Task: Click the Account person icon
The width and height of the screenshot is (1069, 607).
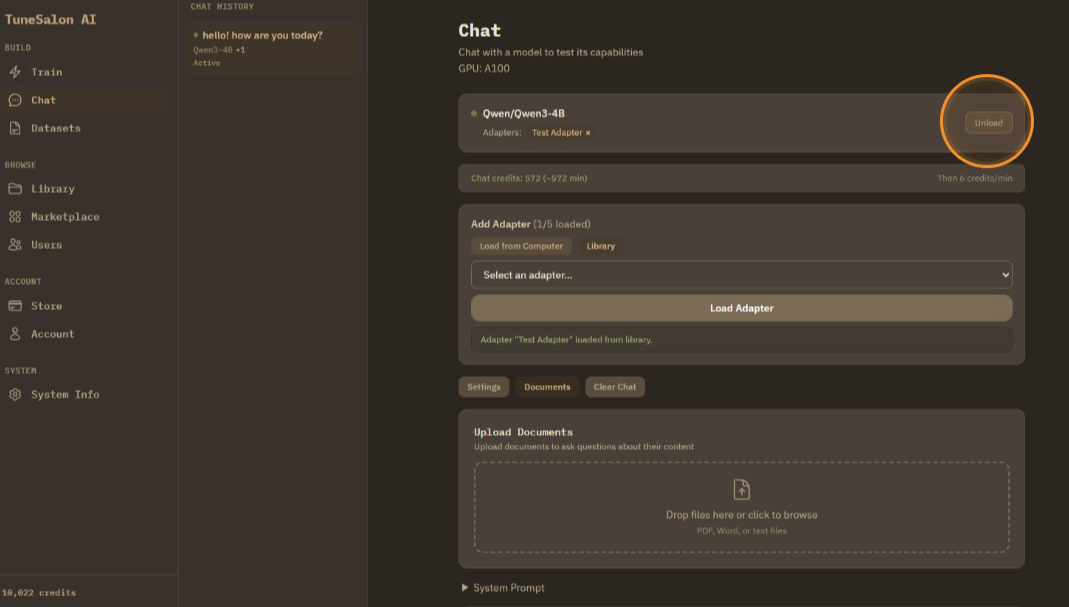Action: pos(15,334)
